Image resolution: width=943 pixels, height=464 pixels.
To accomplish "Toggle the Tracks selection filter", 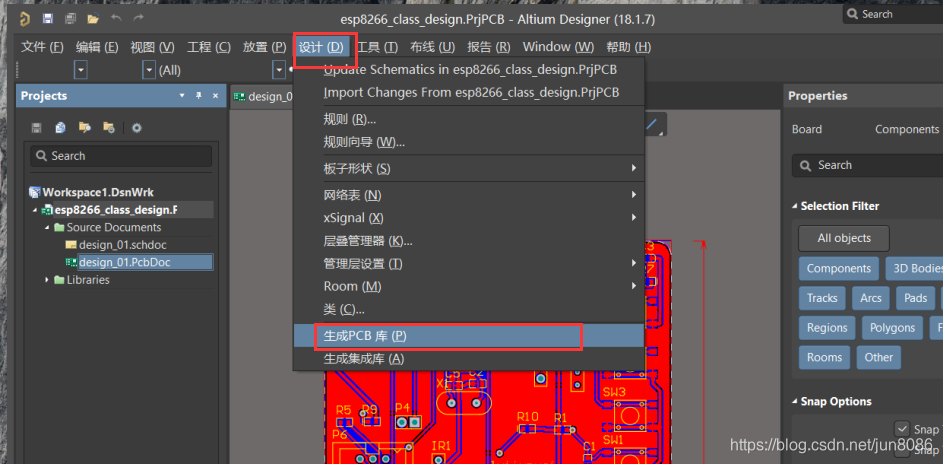I will pyautogui.click(x=822, y=298).
